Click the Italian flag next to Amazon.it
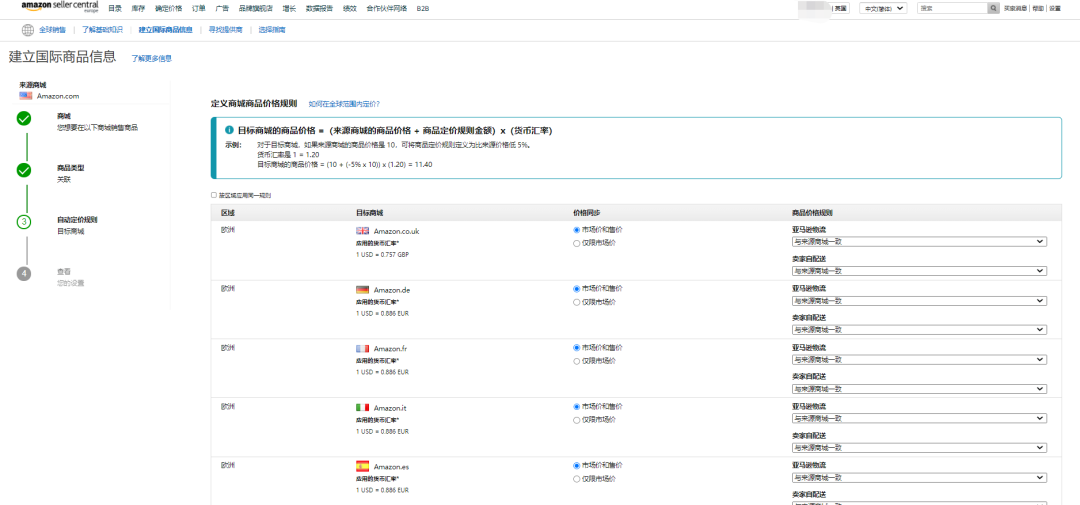Image resolution: width=1080 pixels, height=505 pixels. [x=362, y=407]
